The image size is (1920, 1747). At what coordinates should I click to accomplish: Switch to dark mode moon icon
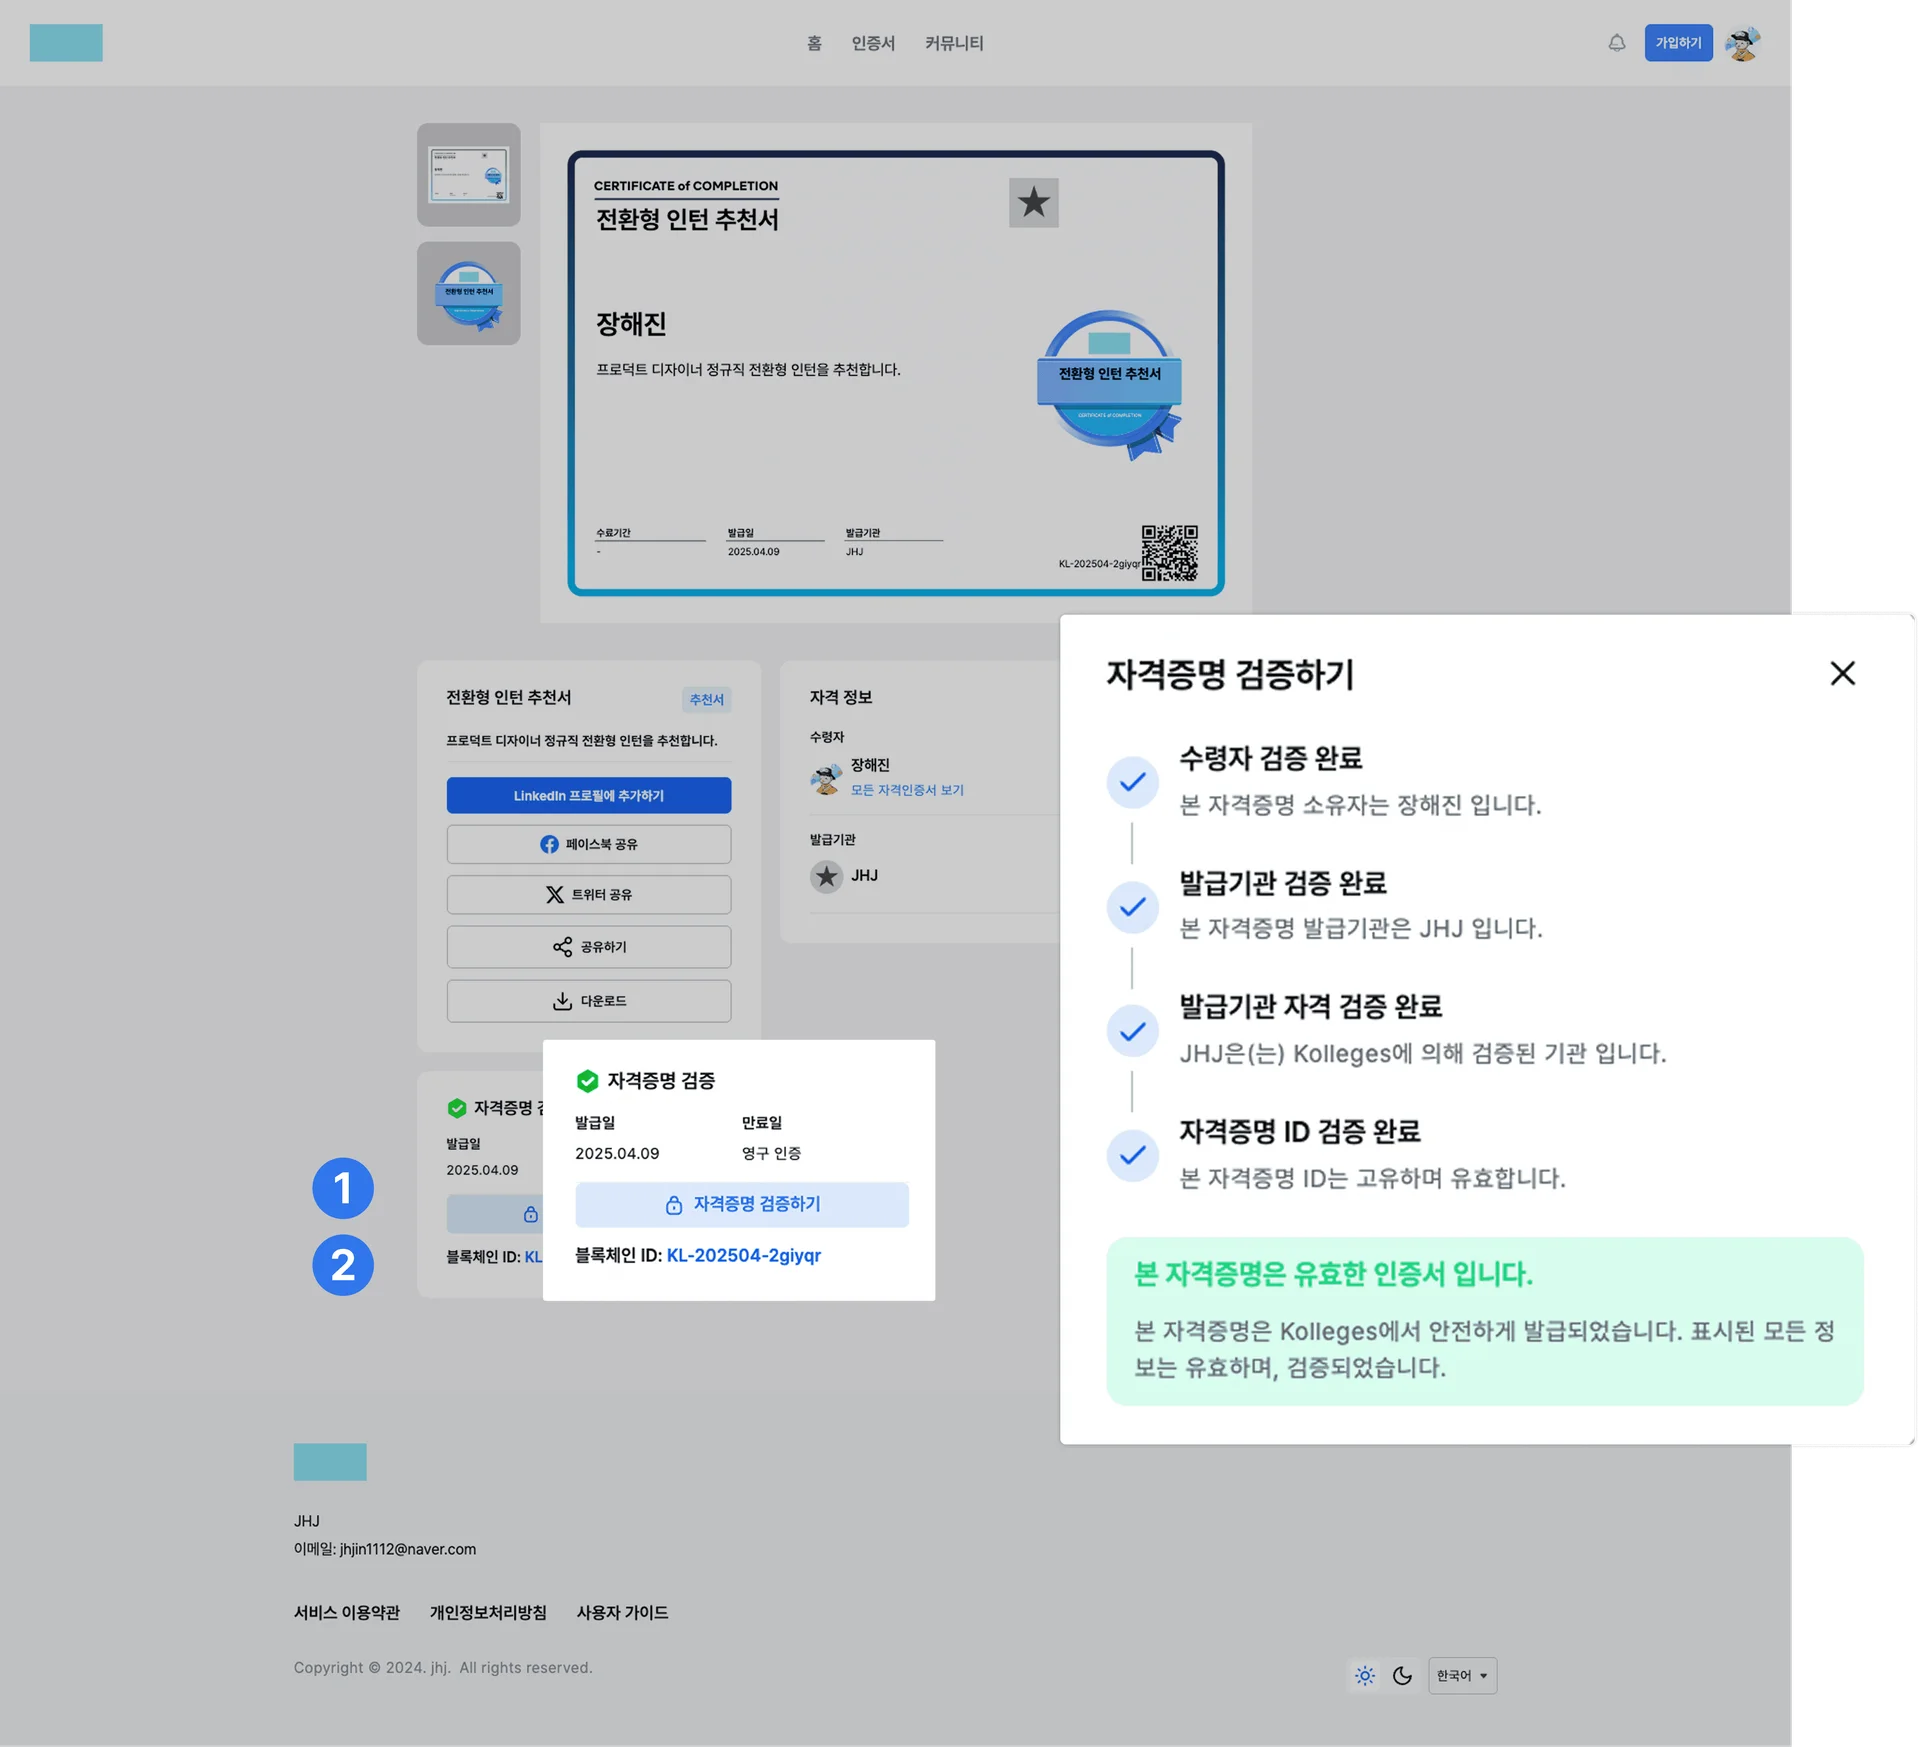(1402, 1675)
